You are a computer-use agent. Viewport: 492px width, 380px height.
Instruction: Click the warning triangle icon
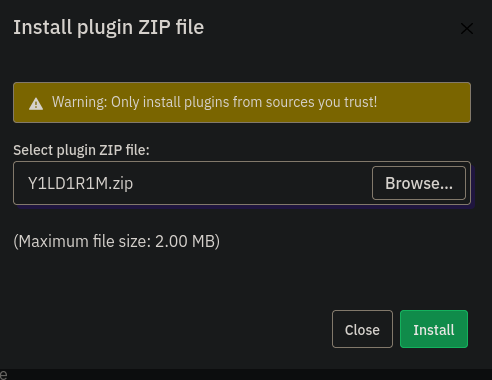pyautogui.click(x=36, y=104)
